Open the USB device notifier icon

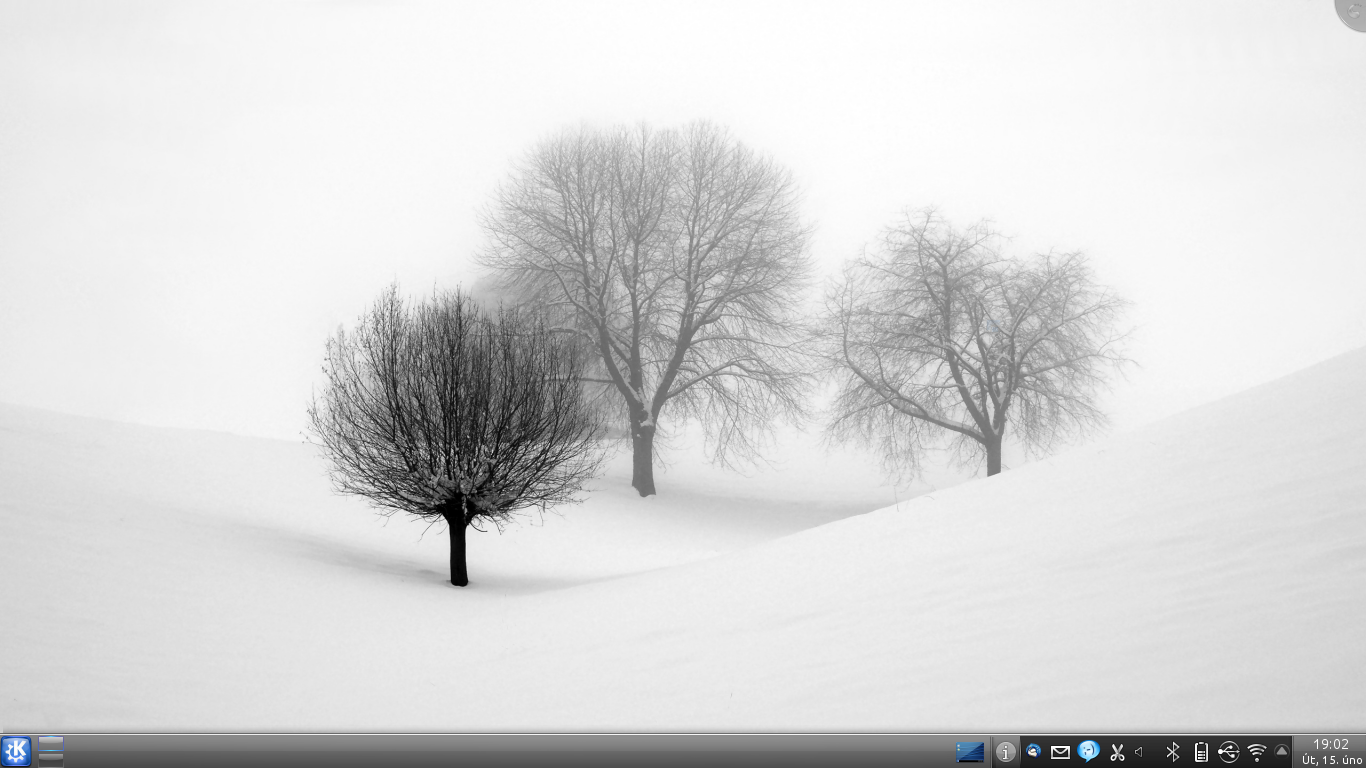pyautogui.click(x=1229, y=752)
